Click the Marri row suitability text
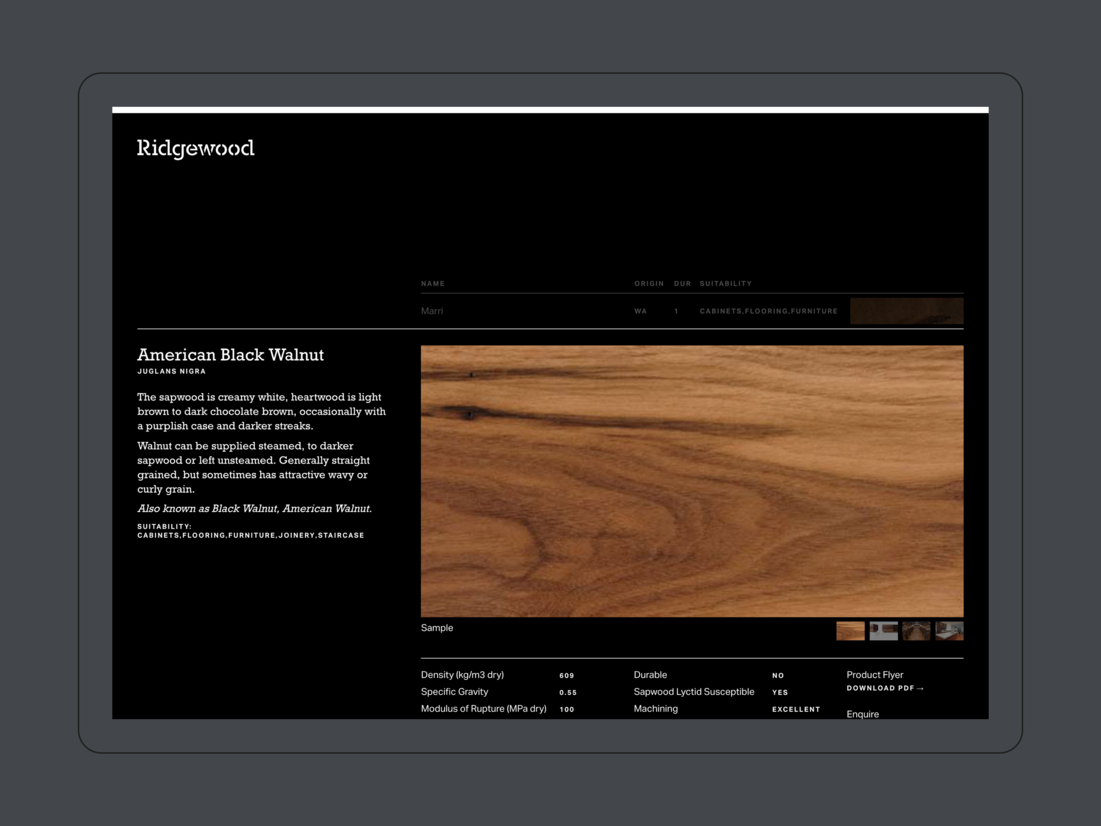 click(x=768, y=311)
